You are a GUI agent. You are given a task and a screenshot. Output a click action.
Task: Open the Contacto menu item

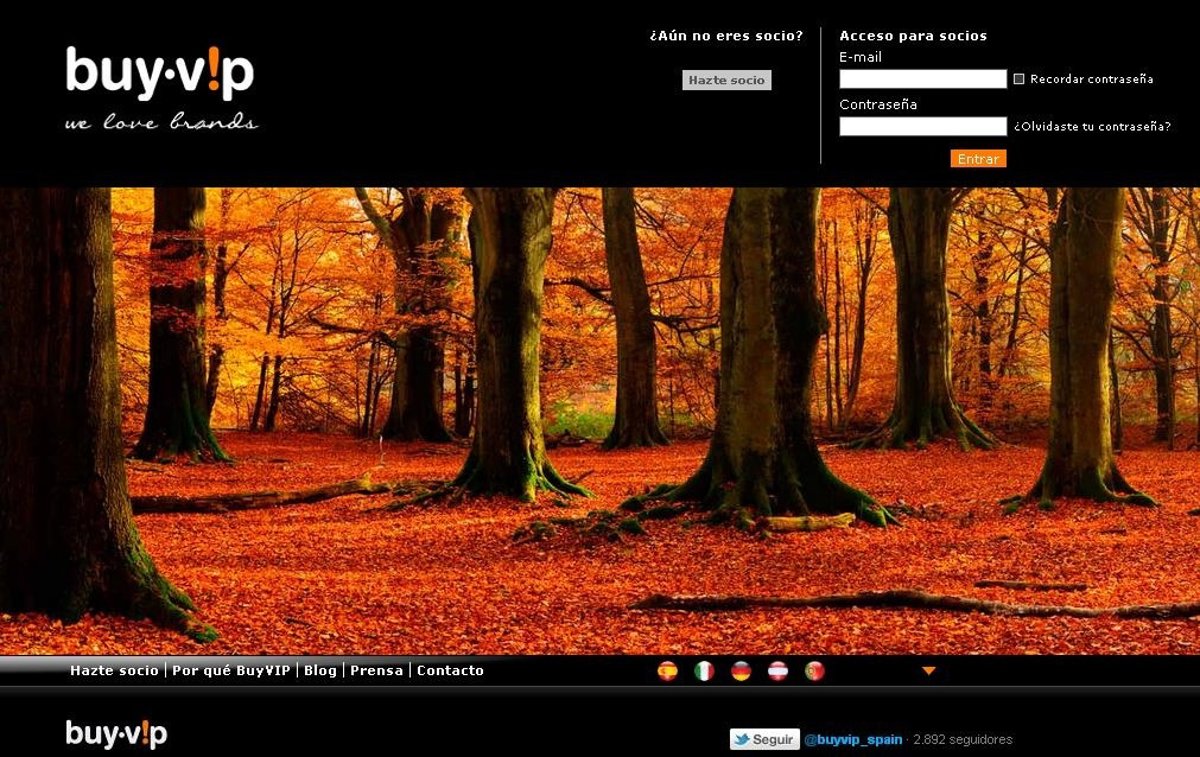[450, 671]
